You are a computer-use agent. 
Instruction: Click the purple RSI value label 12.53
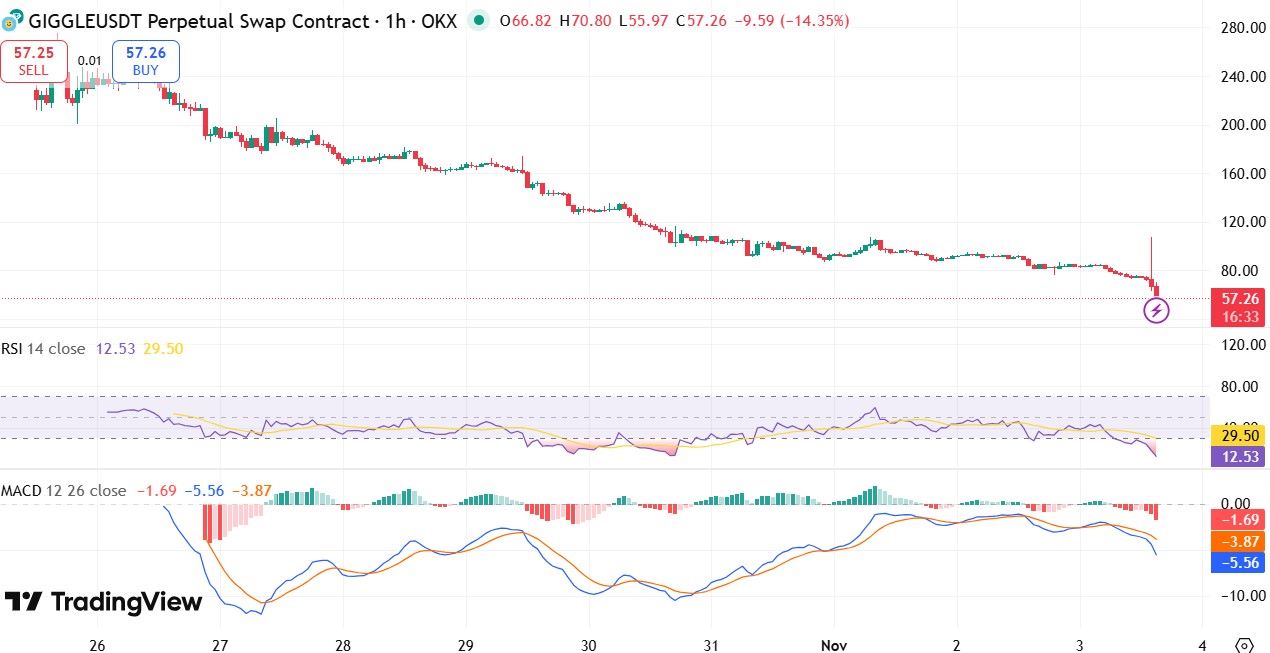[x=1237, y=456]
